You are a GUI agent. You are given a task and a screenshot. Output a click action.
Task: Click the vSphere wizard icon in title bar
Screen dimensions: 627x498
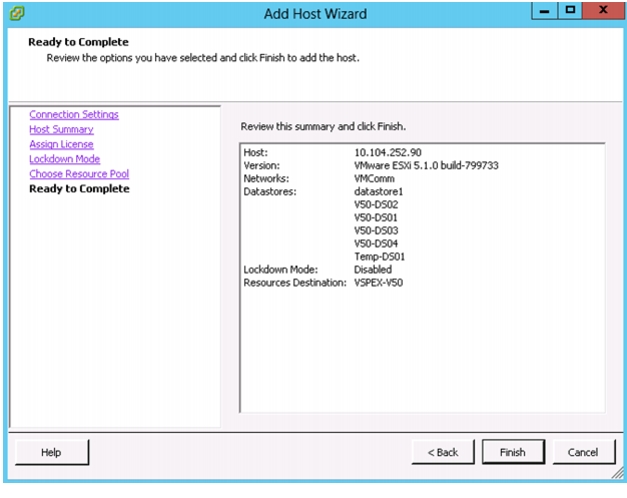point(16,14)
